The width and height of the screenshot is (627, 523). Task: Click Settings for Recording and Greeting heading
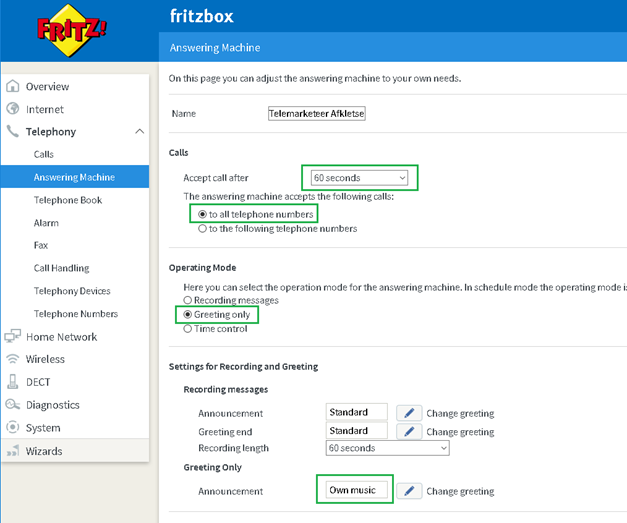pyautogui.click(x=243, y=366)
